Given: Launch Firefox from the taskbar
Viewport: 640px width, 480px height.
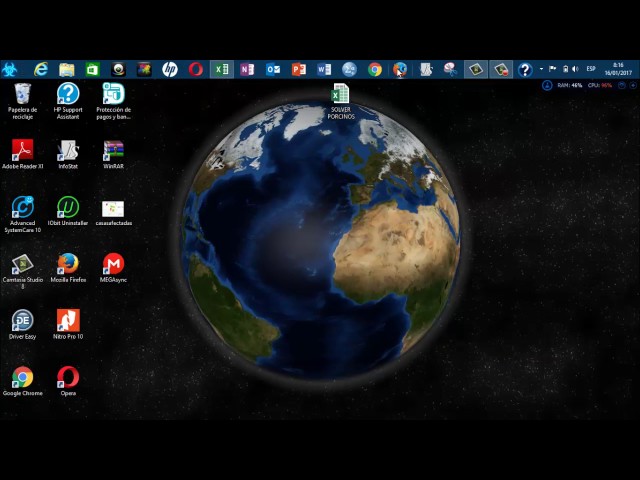Looking at the screenshot, I should point(400,69).
